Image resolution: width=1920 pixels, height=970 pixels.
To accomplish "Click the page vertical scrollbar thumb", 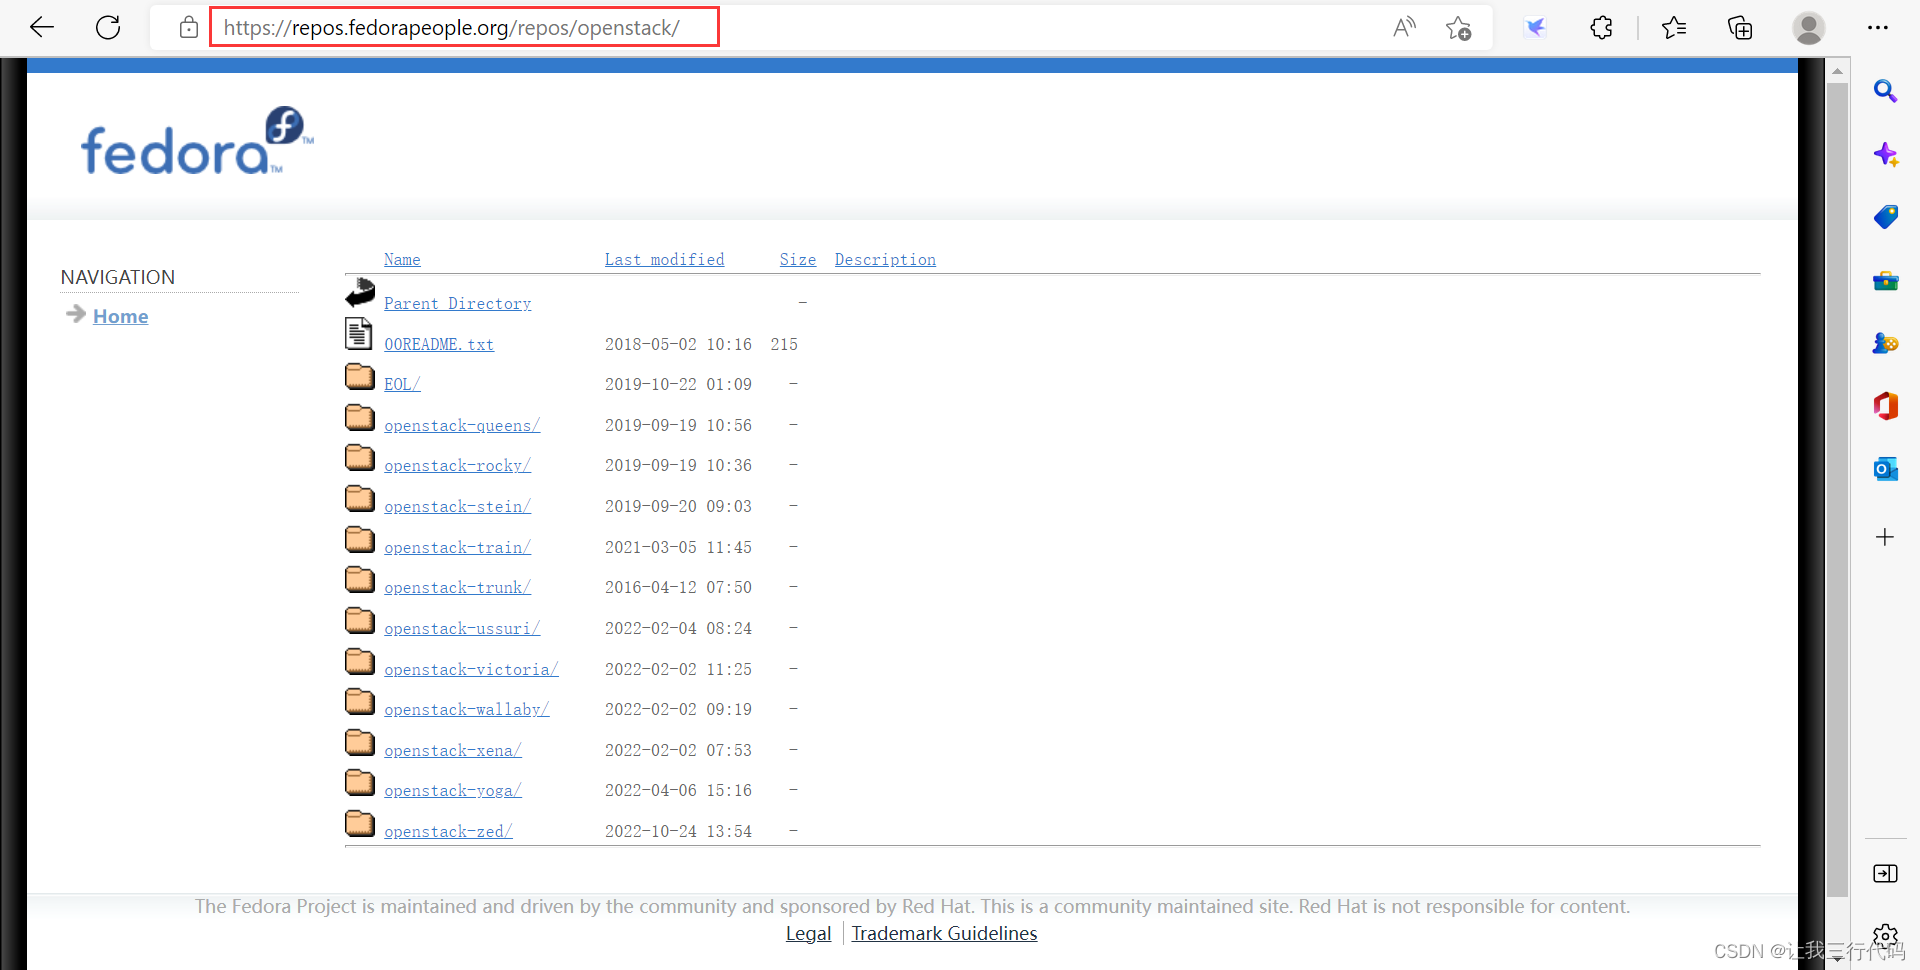I will (x=1837, y=490).
